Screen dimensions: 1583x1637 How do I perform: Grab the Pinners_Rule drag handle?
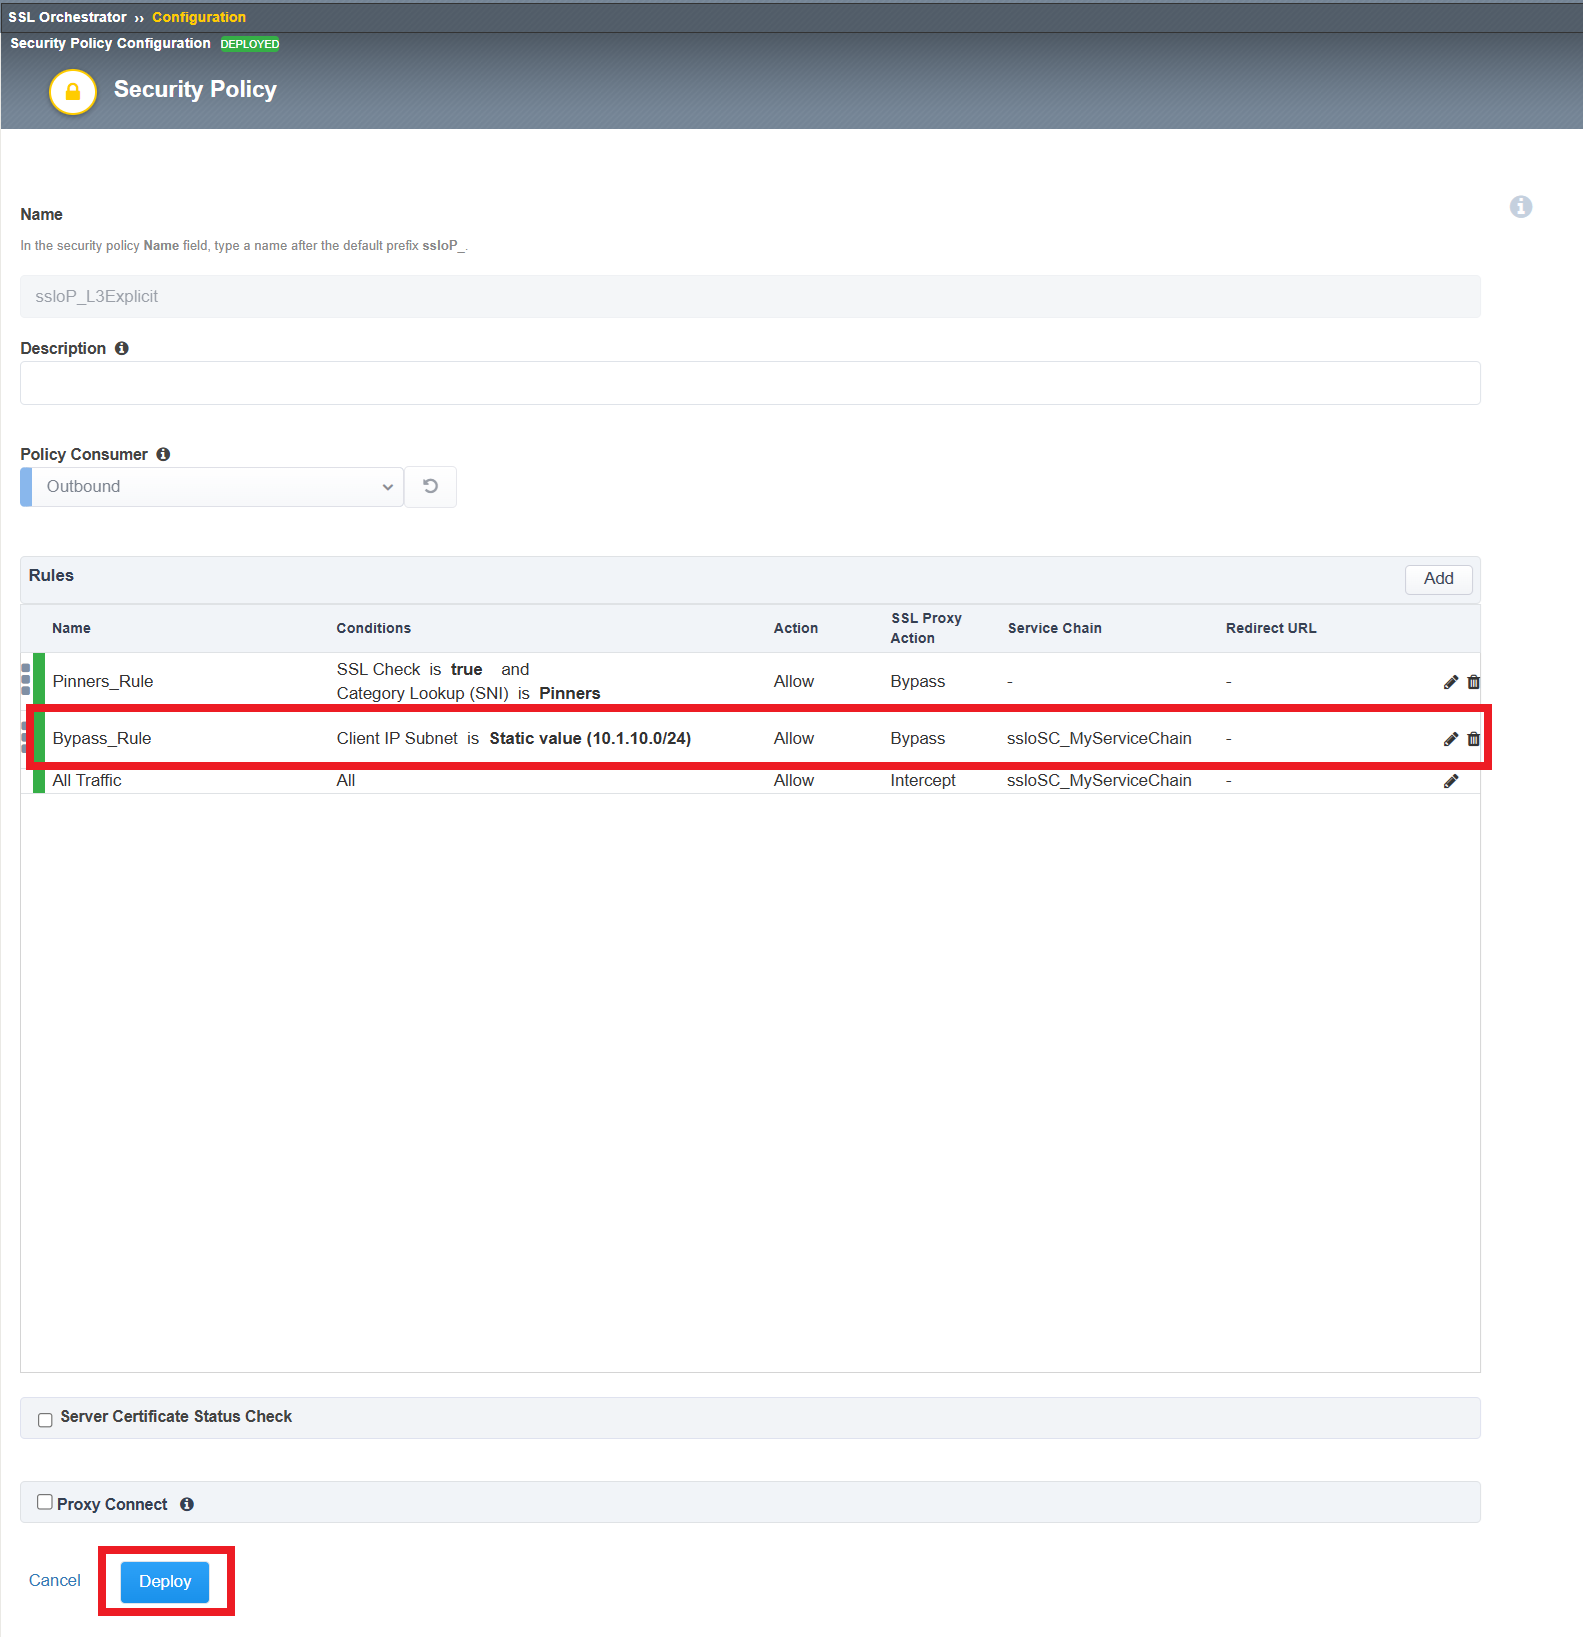26,679
